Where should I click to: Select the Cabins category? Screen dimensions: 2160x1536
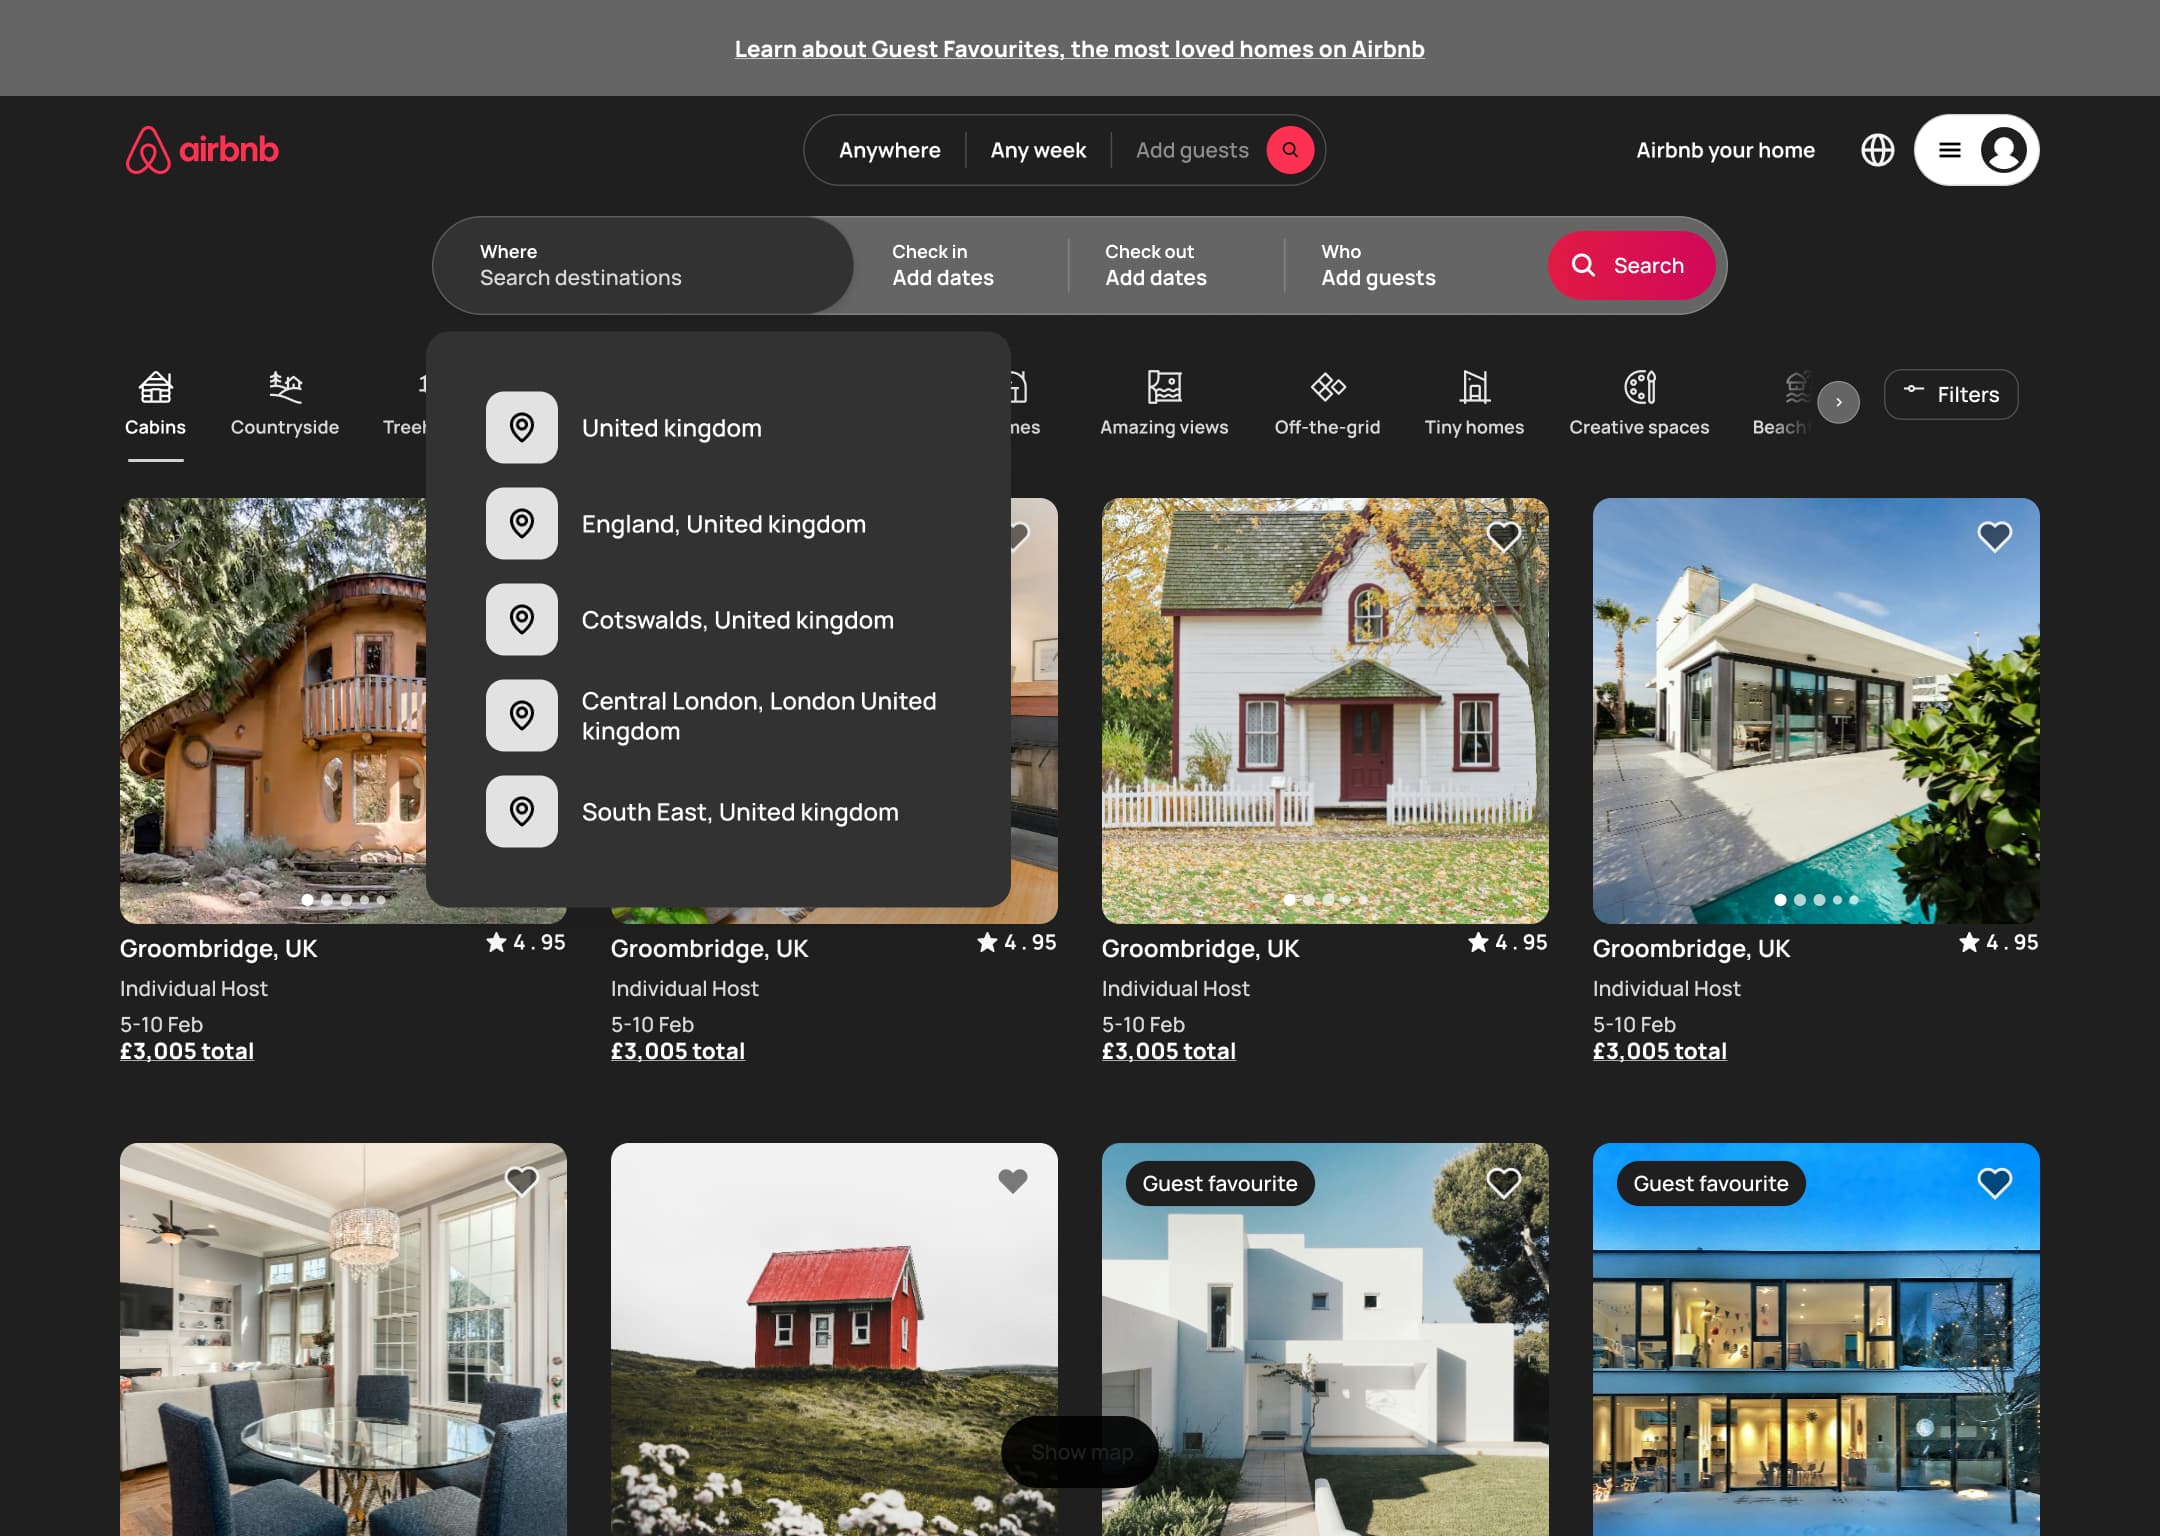point(155,403)
